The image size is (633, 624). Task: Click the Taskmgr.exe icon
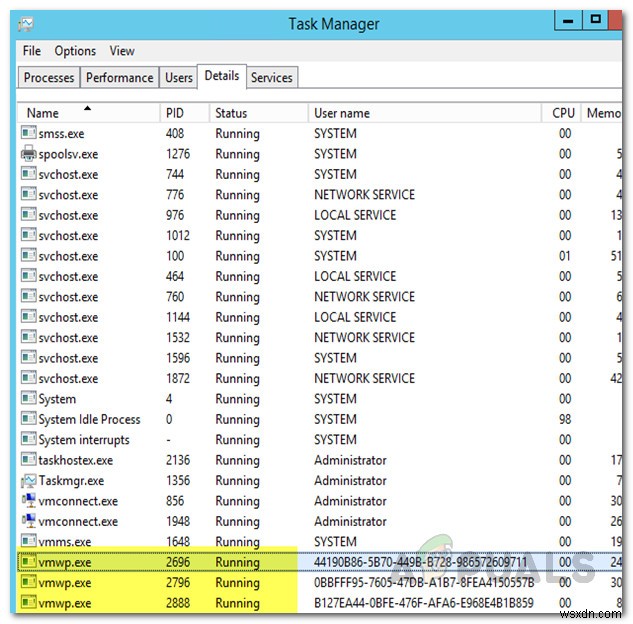coord(28,480)
